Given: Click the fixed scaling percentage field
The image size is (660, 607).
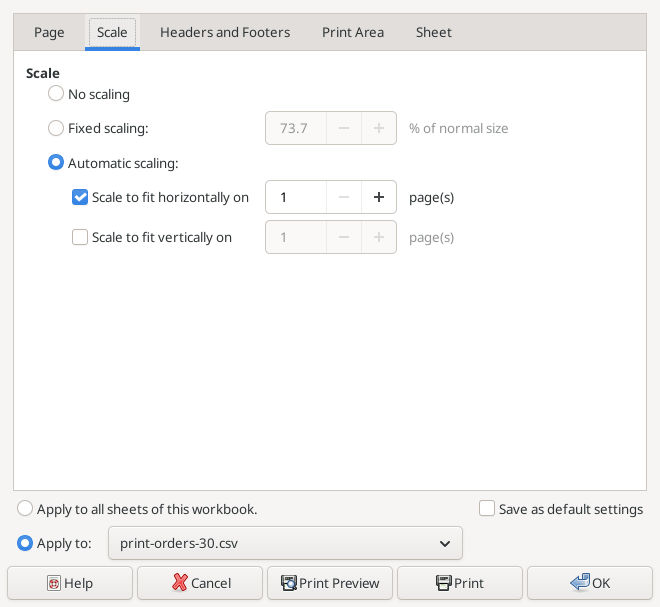Looking at the screenshot, I should click(x=296, y=128).
